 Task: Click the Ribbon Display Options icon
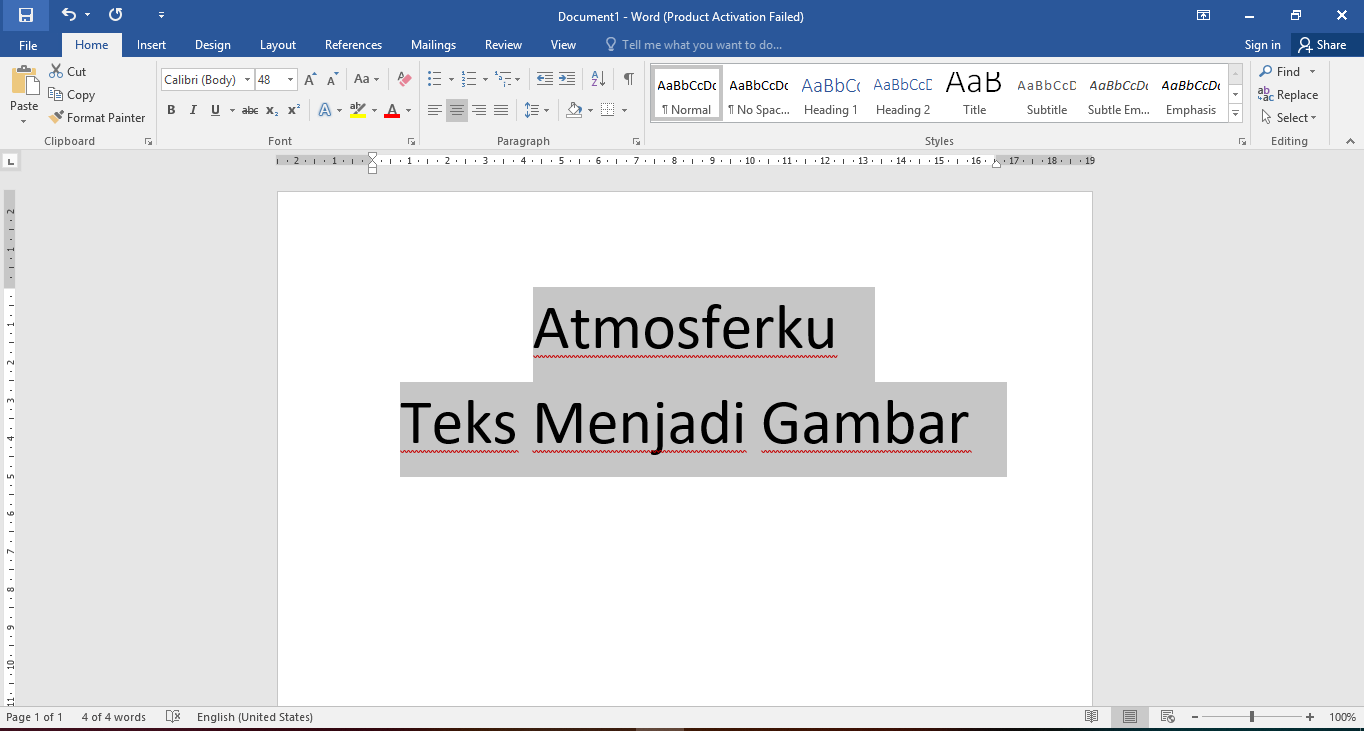click(1203, 15)
